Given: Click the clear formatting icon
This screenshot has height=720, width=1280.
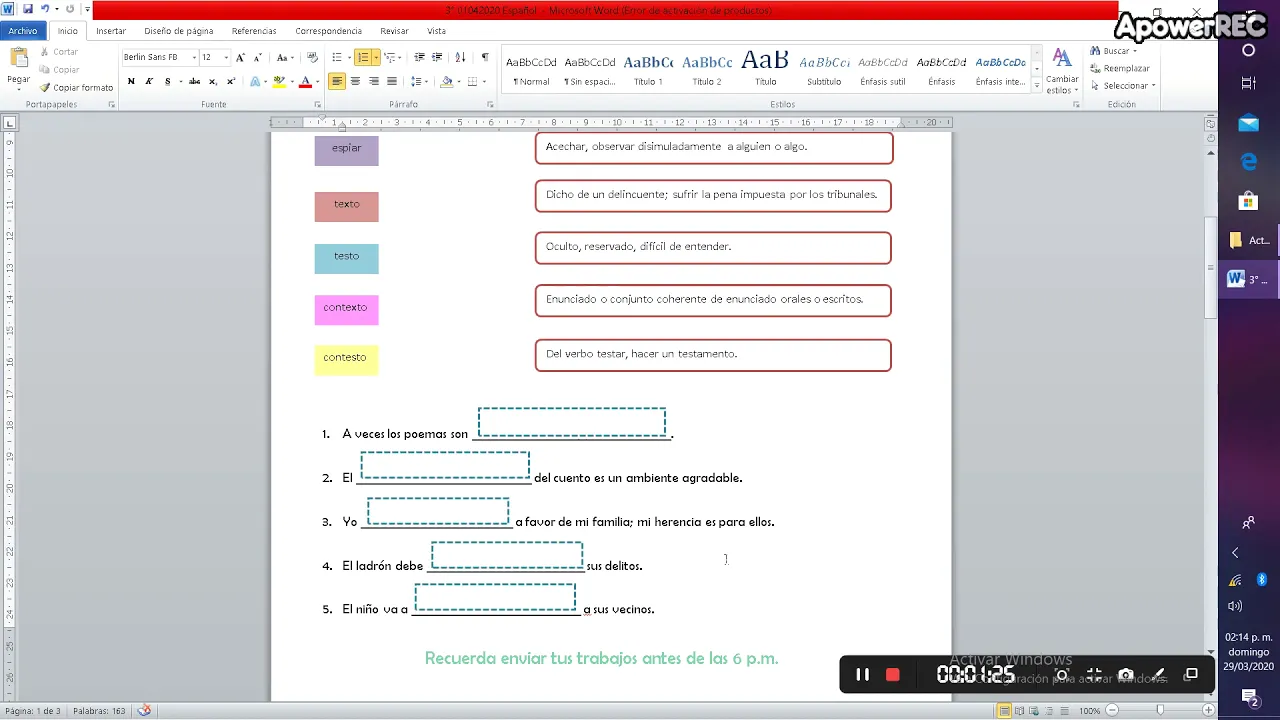Looking at the screenshot, I should click(x=312, y=58).
